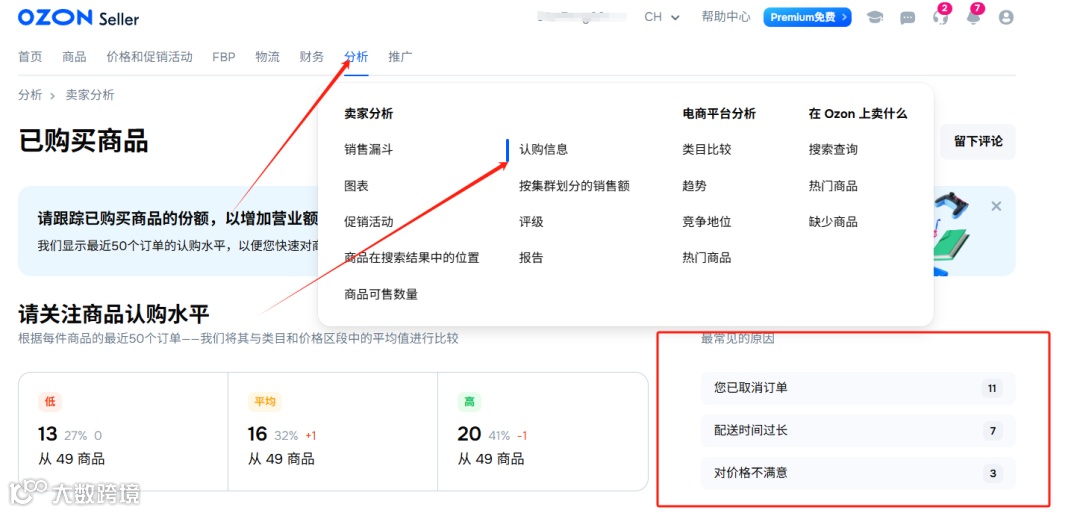Click the 已购买商品 page title
The height and width of the screenshot is (513, 1080).
click(83, 141)
